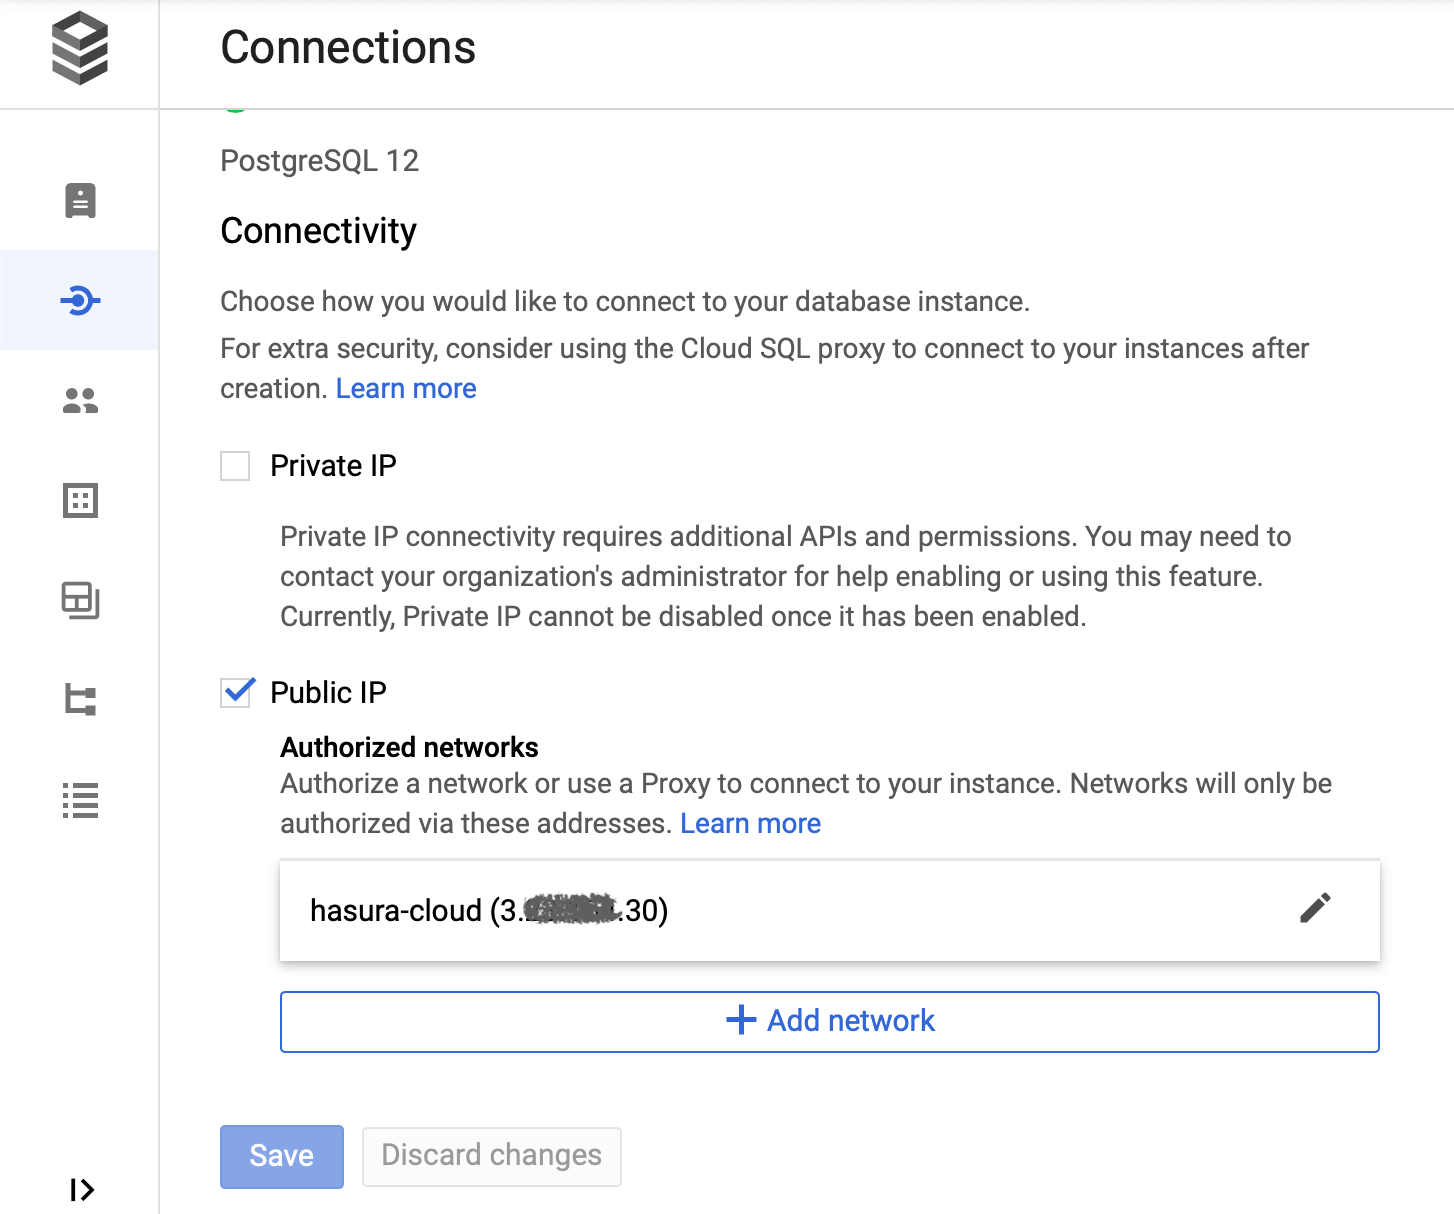Enable the Private IP checkbox
This screenshot has width=1454, height=1214.
click(235, 466)
